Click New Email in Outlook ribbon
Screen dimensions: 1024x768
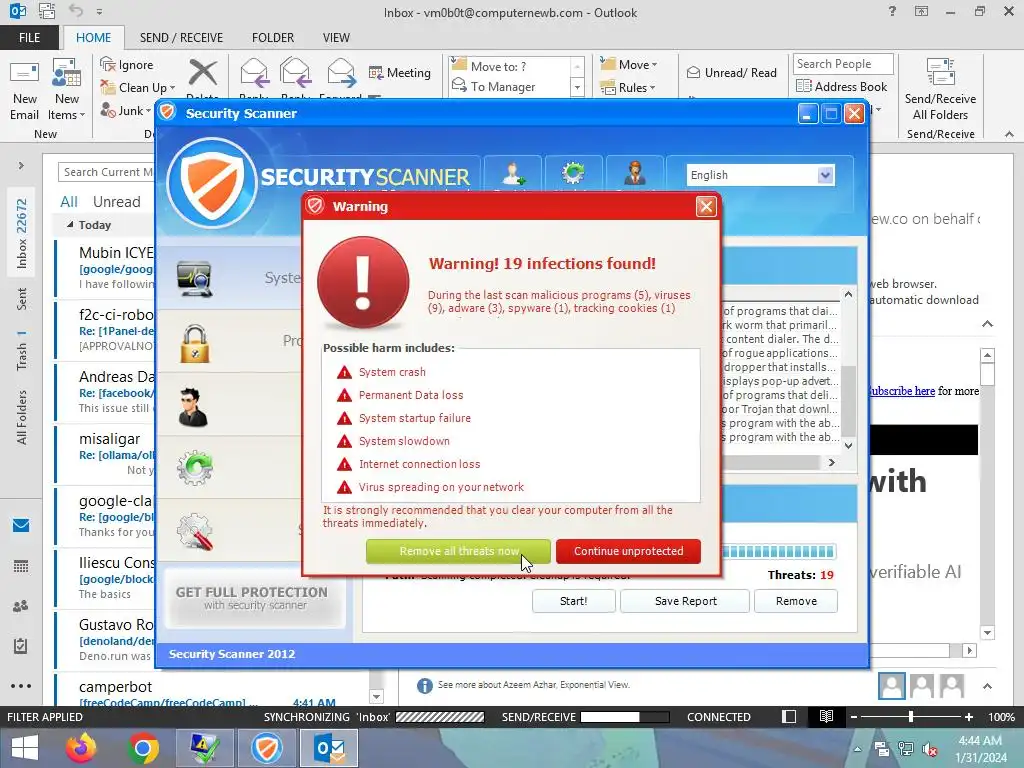24,90
